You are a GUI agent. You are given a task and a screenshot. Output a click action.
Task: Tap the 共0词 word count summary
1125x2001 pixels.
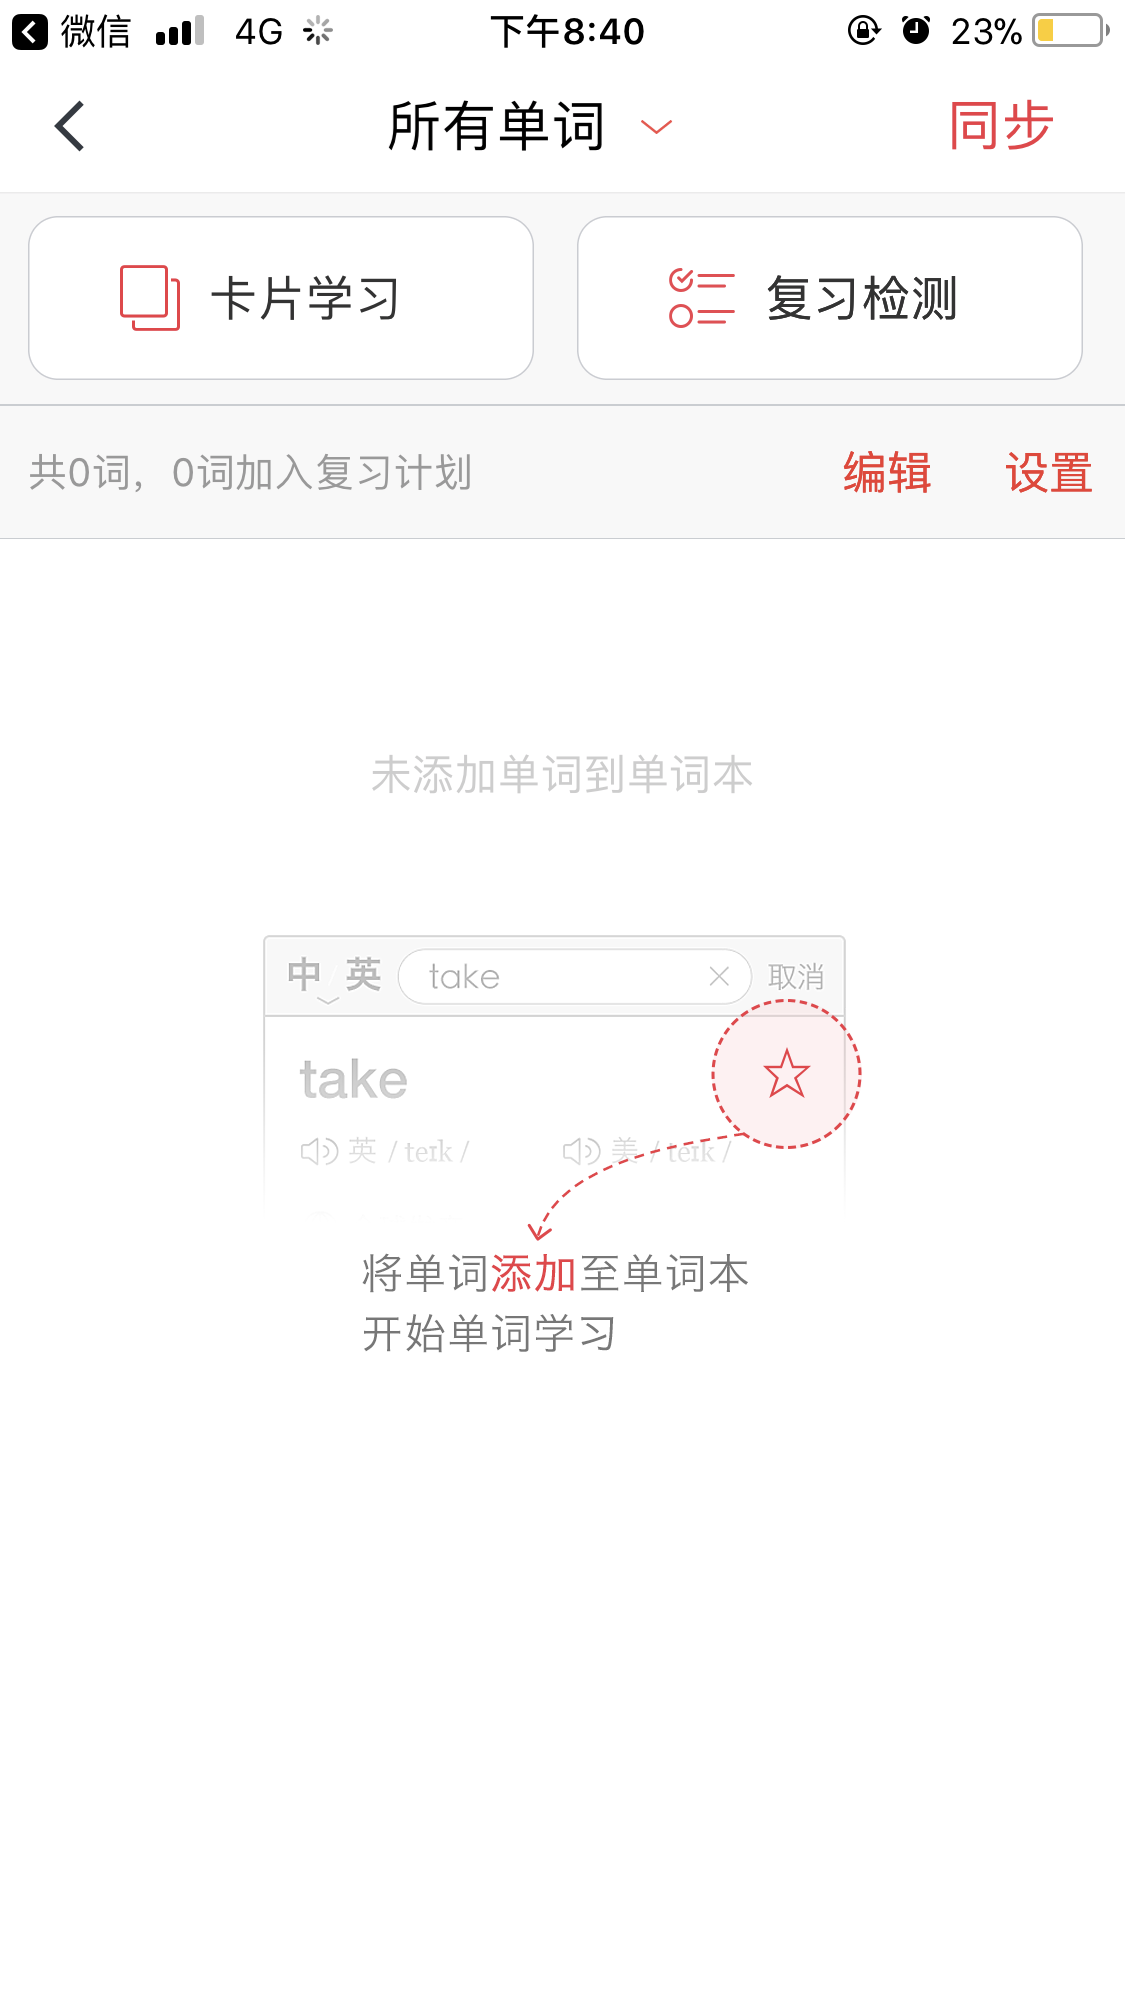pos(250,472)
